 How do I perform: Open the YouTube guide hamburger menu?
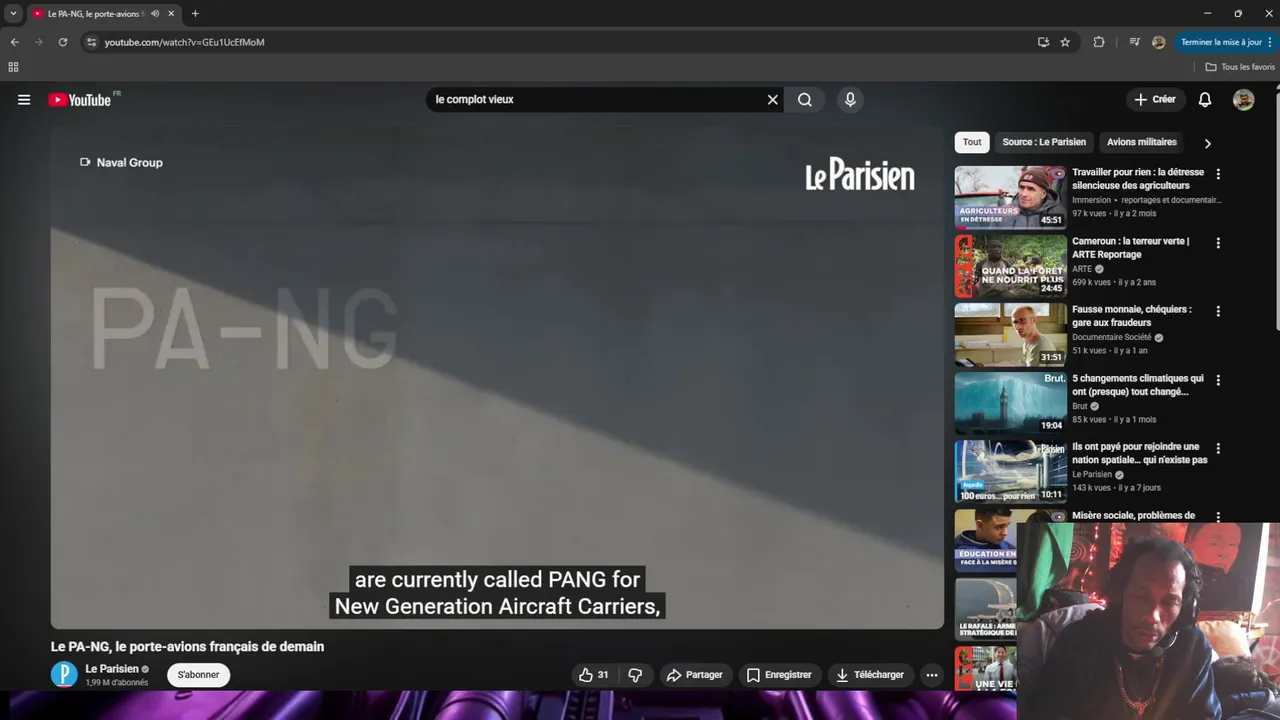click(x=24, y=100)
